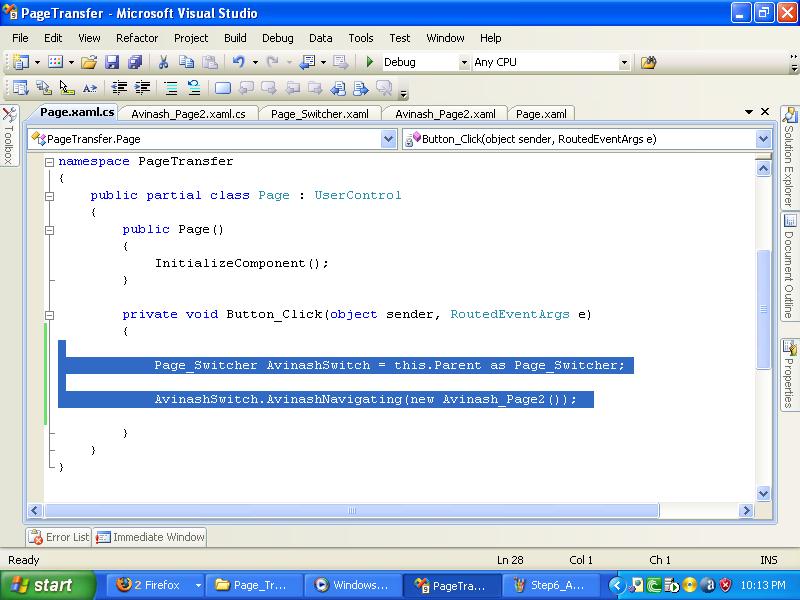Click the Save All icon
Screen dimensions: 800x600
[135, 62]
